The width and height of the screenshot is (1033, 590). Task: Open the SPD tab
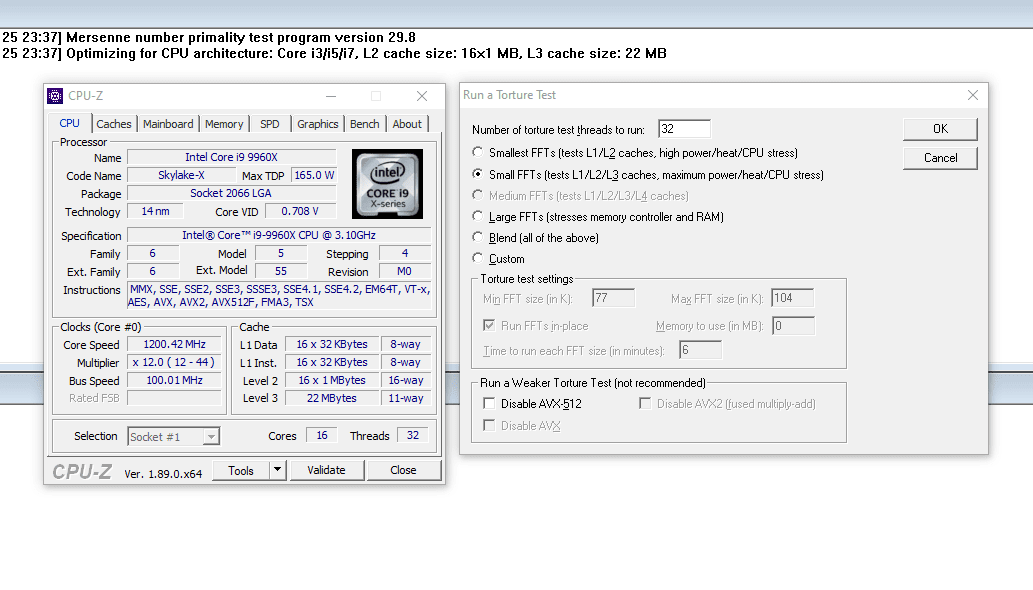click(x=269, y=124)
